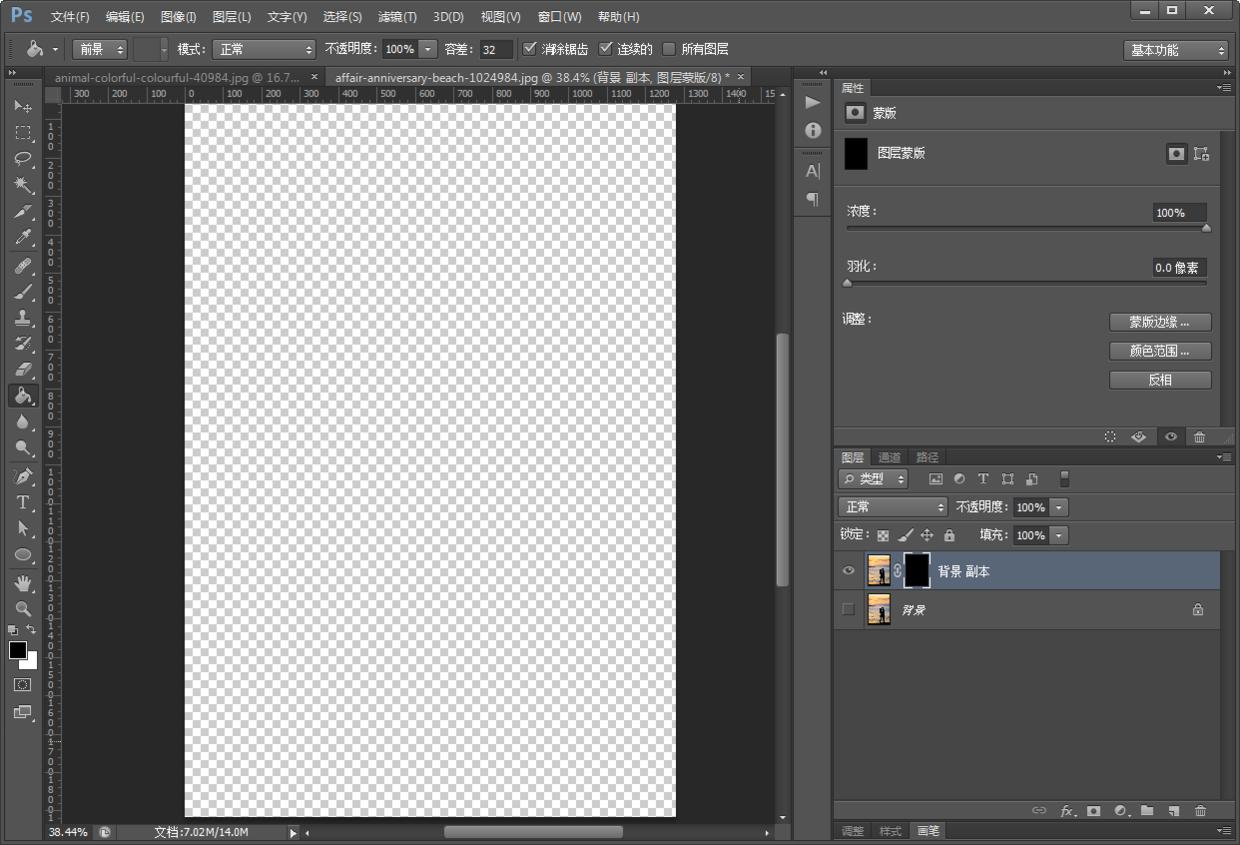1240x845 pixels.
Task: Expand the layer filter 类型 dropdown
Action: pyautogui.click(x=874, y=480)
